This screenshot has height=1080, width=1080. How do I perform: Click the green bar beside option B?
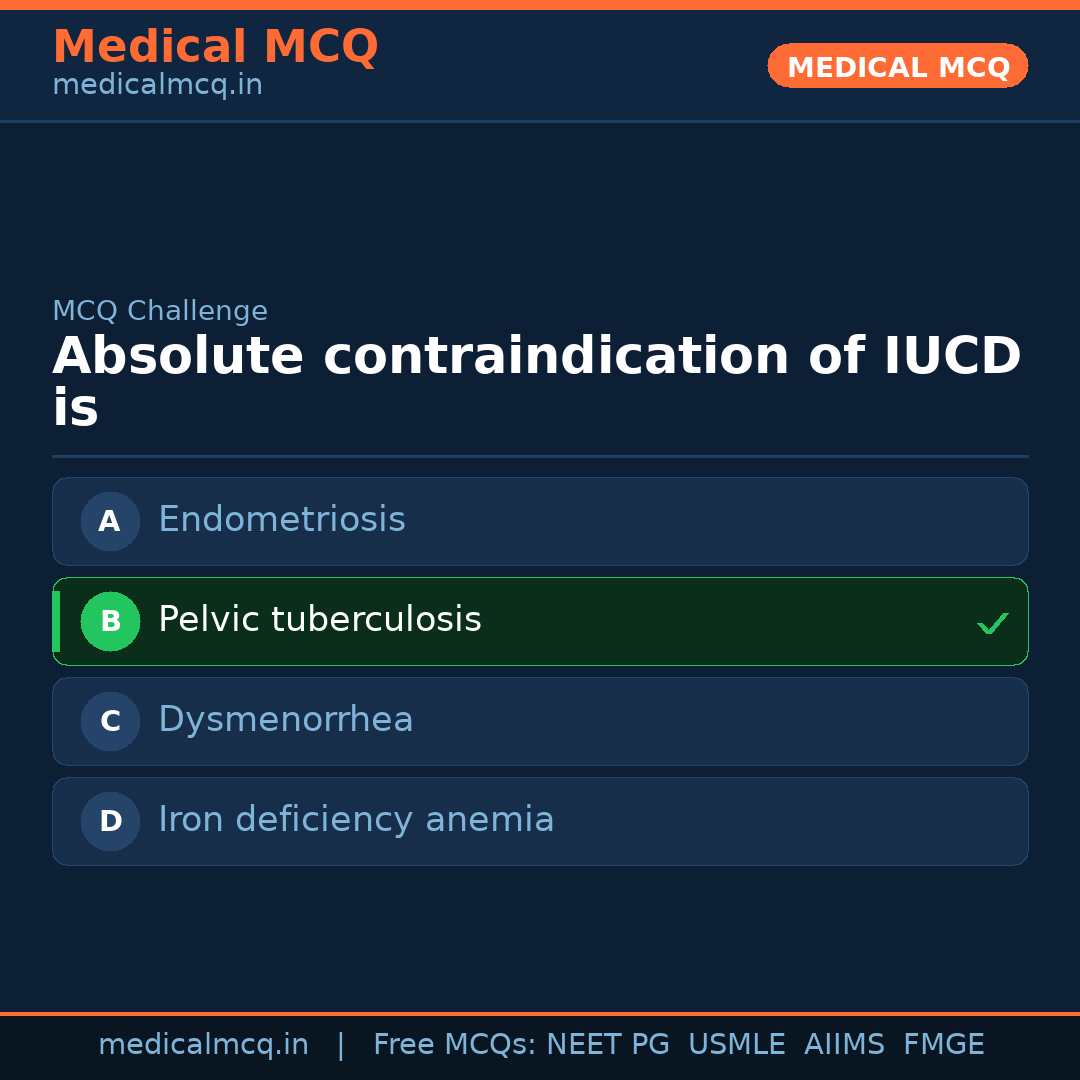point(56,621)
